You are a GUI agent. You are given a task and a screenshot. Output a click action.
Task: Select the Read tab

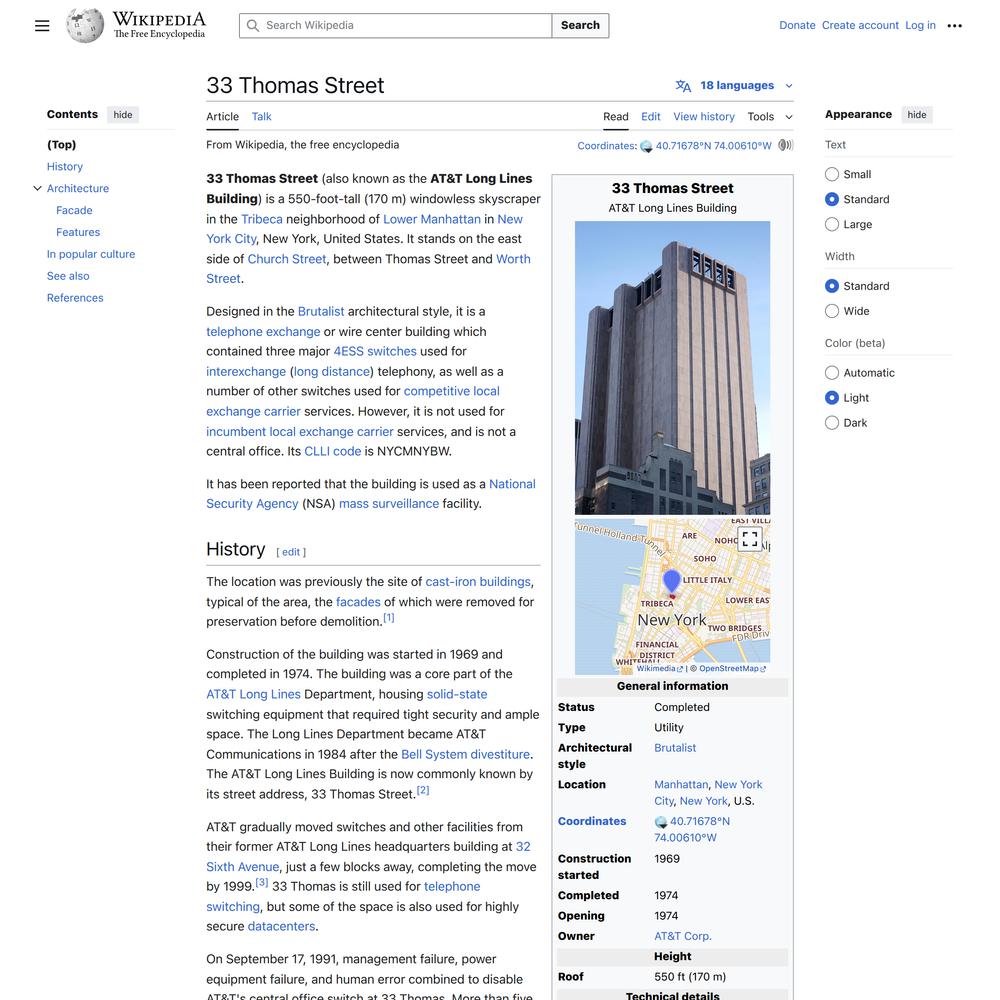click(x=615, y=117)
